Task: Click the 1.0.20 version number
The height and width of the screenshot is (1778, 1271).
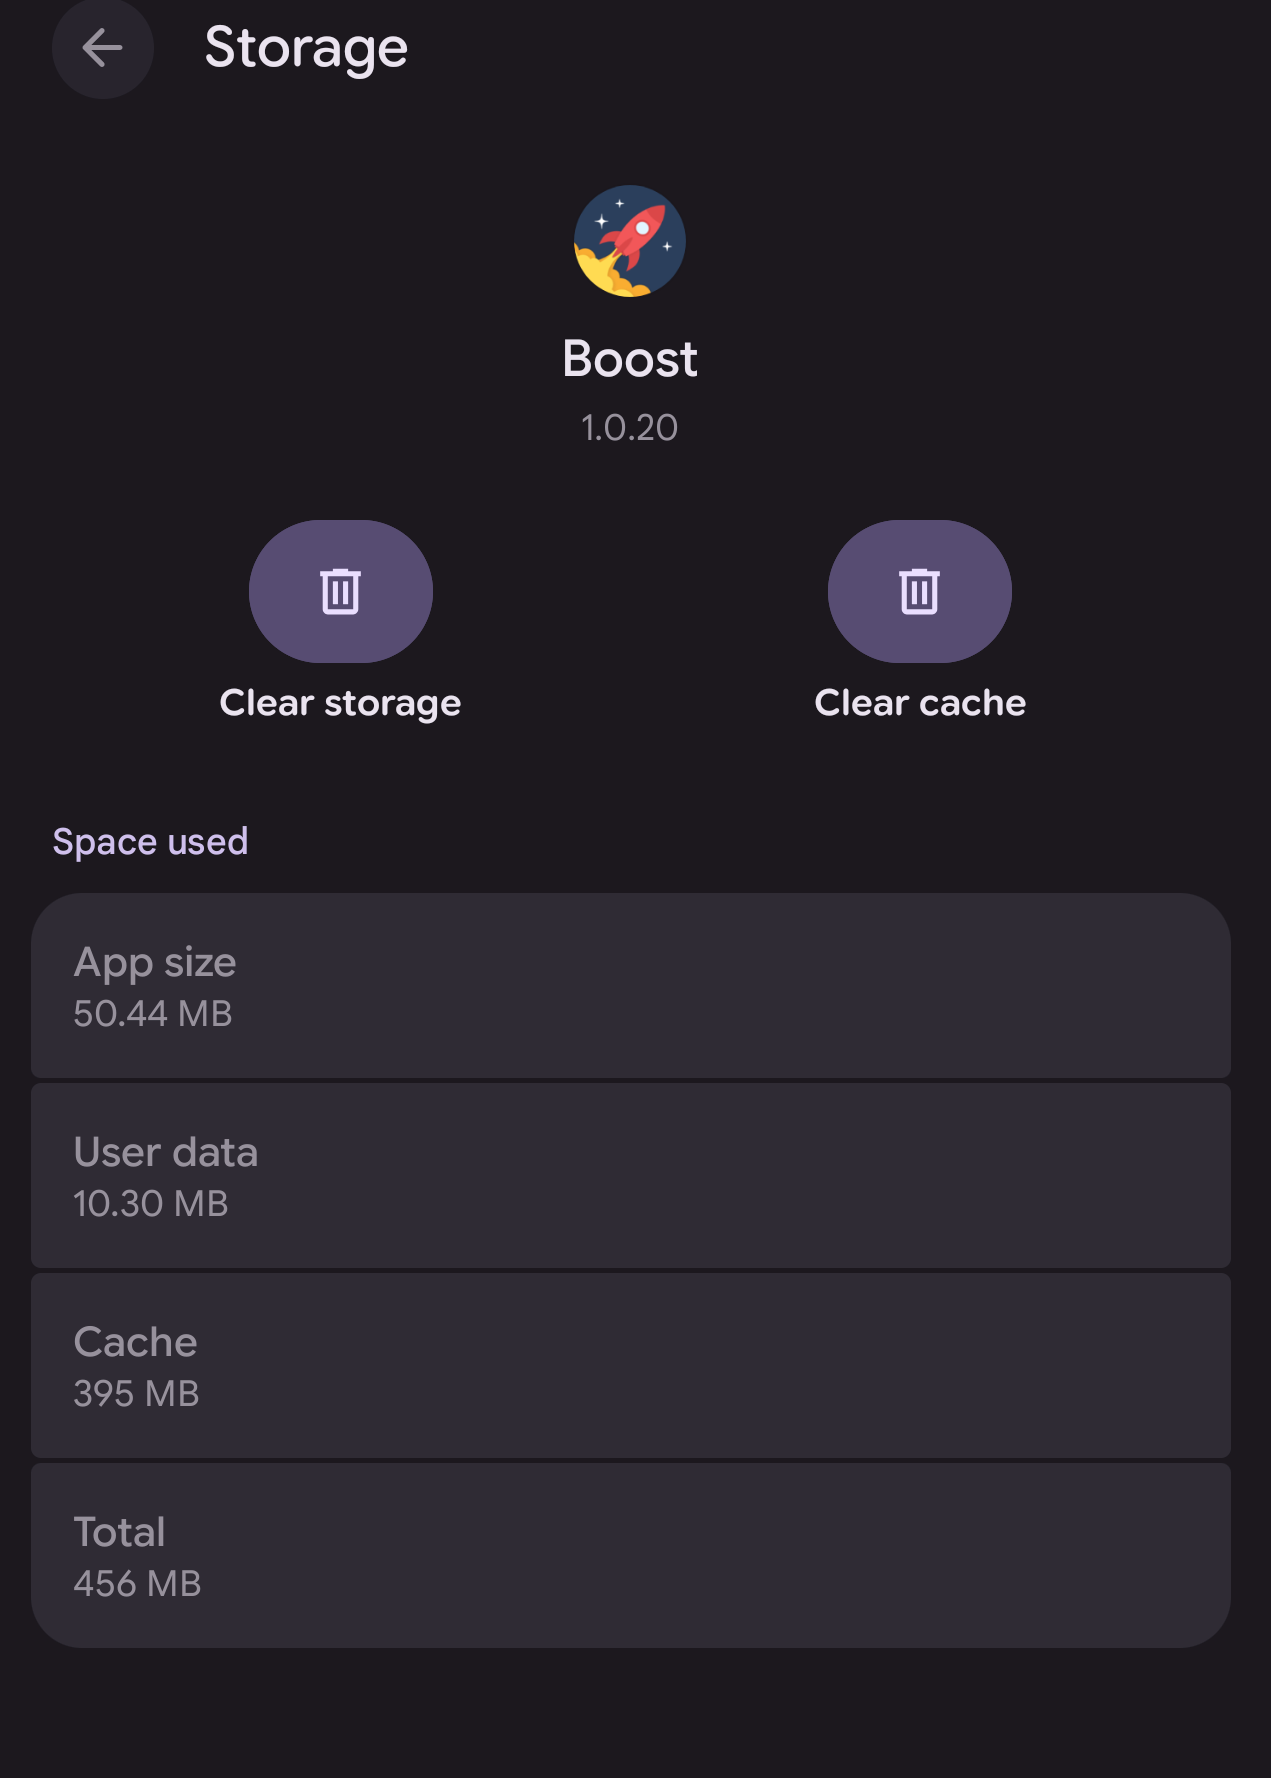Action: pos(630,428)
